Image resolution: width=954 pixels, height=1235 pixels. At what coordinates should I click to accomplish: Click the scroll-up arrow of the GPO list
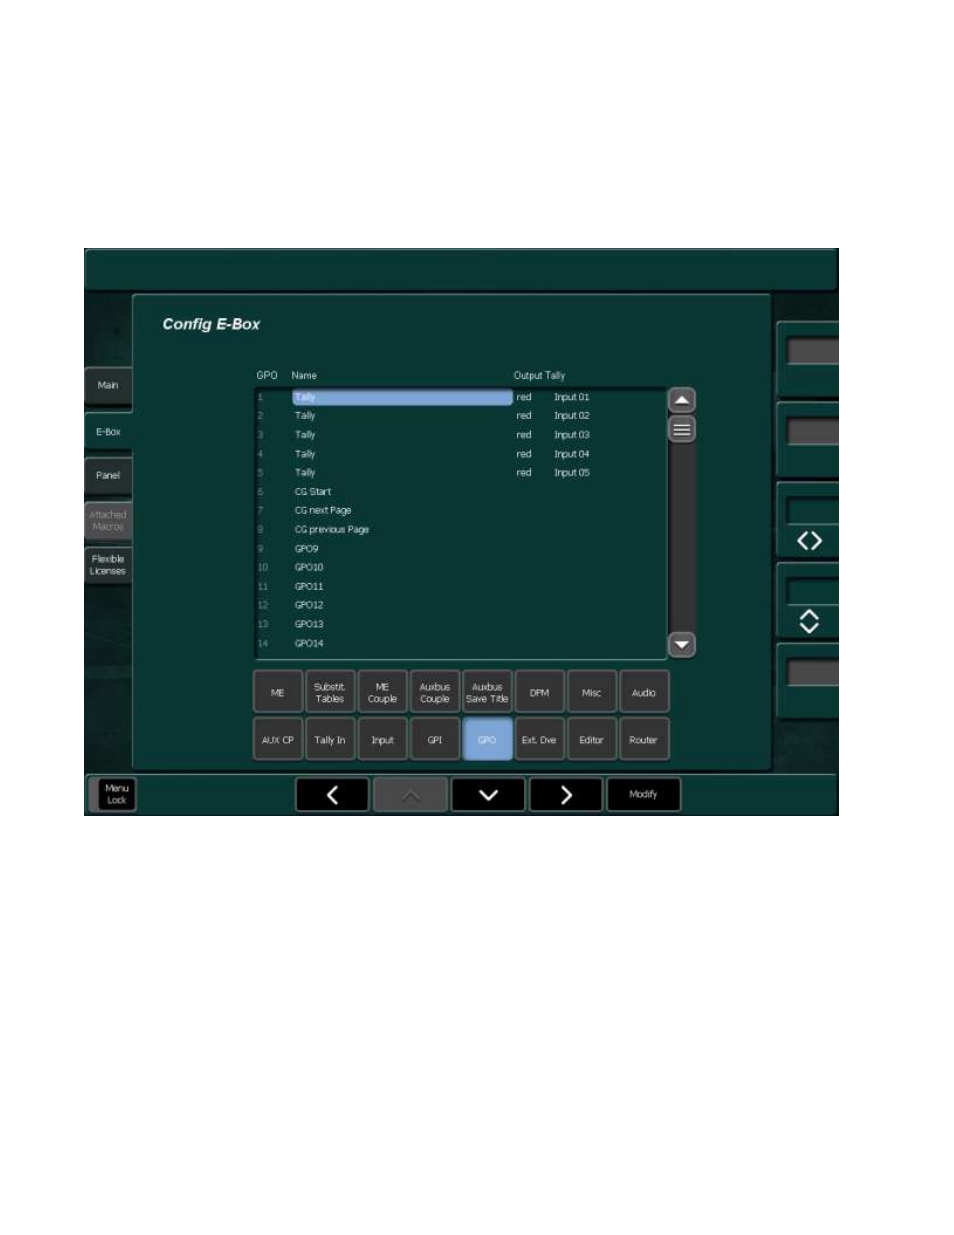pyautogui.click(x=681, y=400)
